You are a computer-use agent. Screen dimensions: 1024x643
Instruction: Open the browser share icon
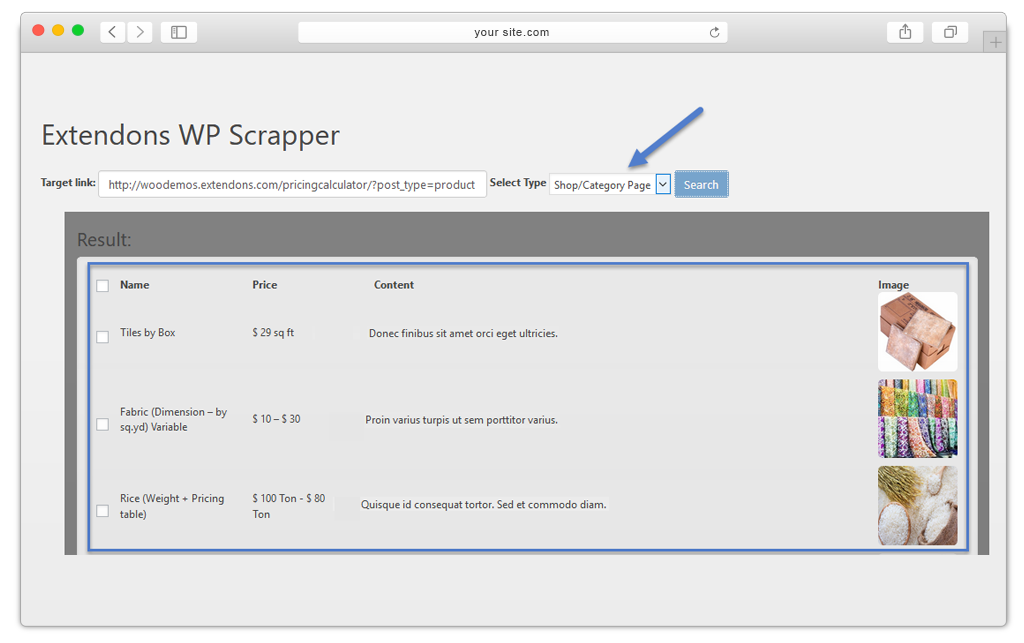coord(905,32)
